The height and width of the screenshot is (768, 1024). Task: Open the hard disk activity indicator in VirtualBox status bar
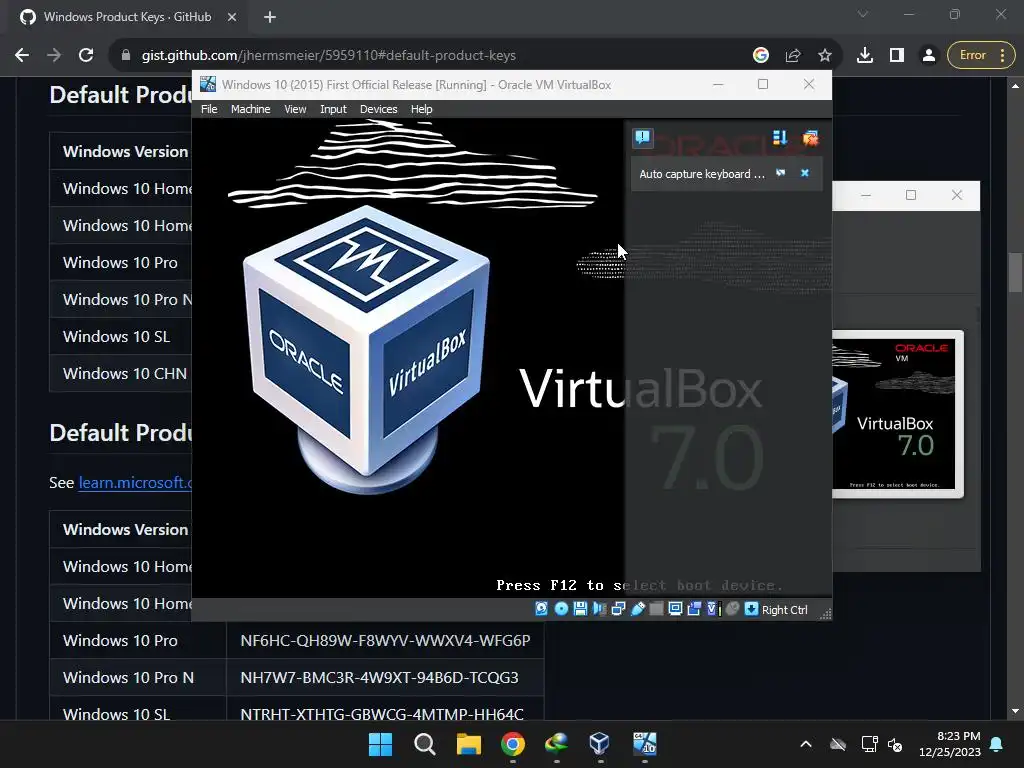(541, 609)
